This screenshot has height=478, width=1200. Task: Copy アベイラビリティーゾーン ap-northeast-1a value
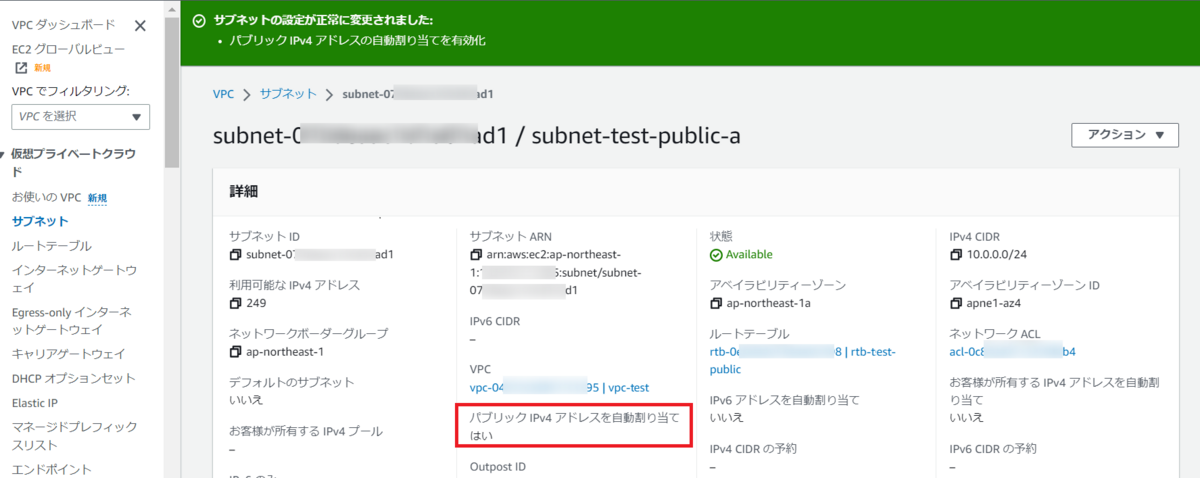[x=716, y=303]
